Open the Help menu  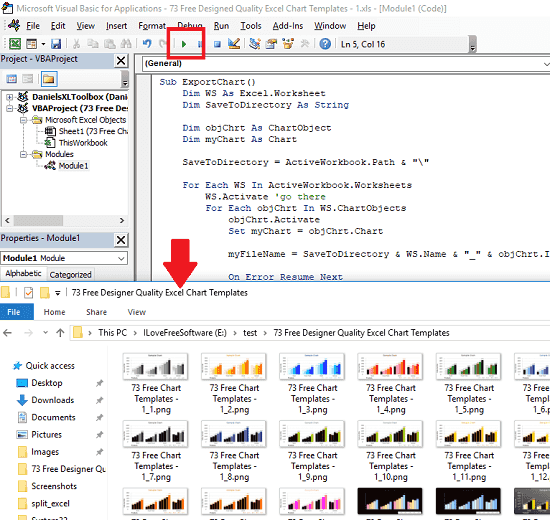click(366, 26)
